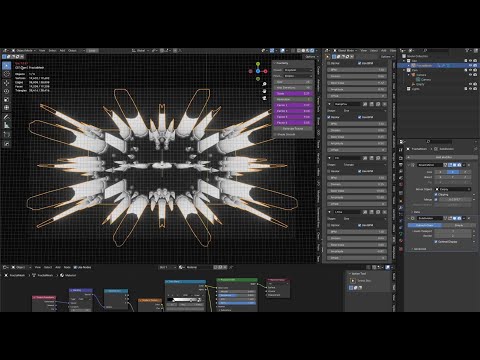The width and height of the screenshot is (480, 360).
Task: Open the Render properties tab
Action: 401,158
